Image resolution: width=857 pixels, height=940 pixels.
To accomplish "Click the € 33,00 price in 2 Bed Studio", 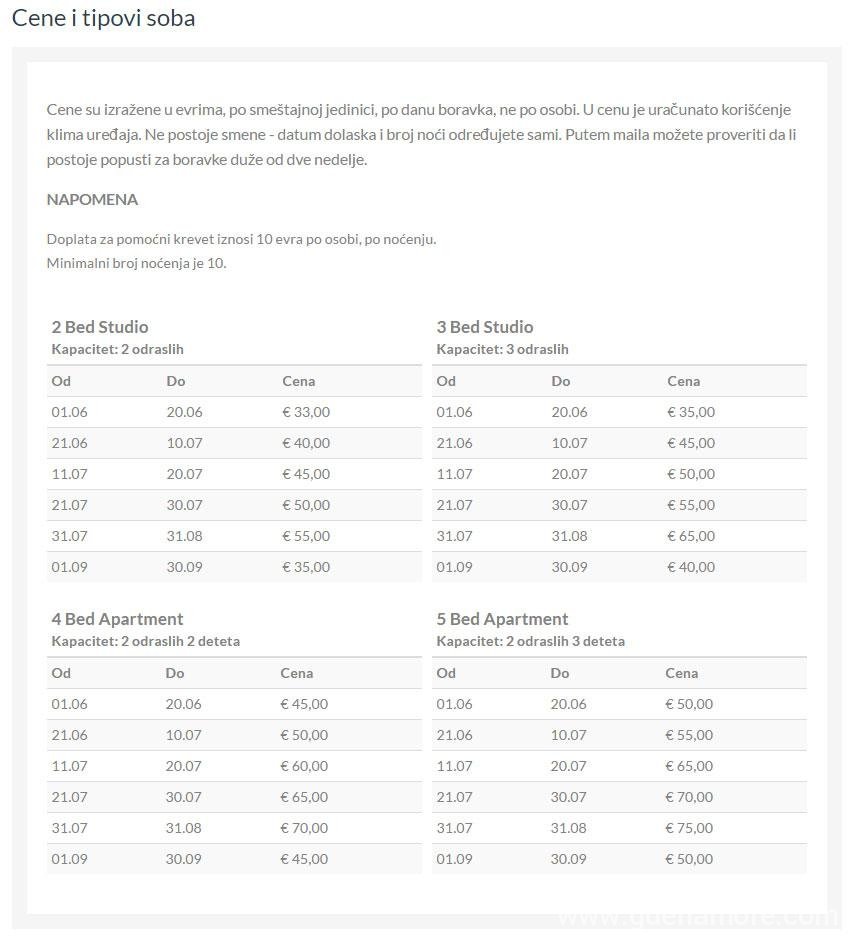I will [x=306, y=412].
